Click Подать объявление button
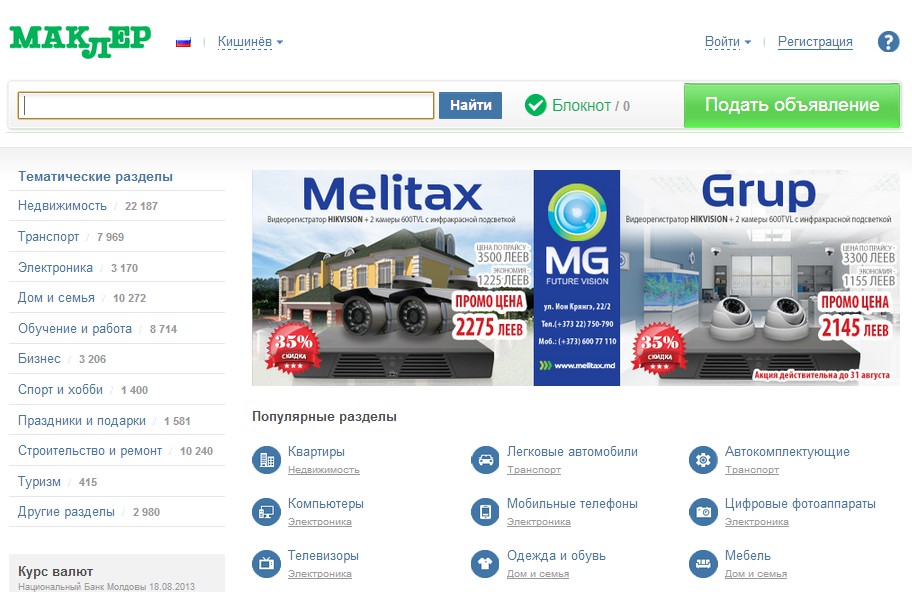Viewport: 912px width, 592px height. [x=792, y=105]
